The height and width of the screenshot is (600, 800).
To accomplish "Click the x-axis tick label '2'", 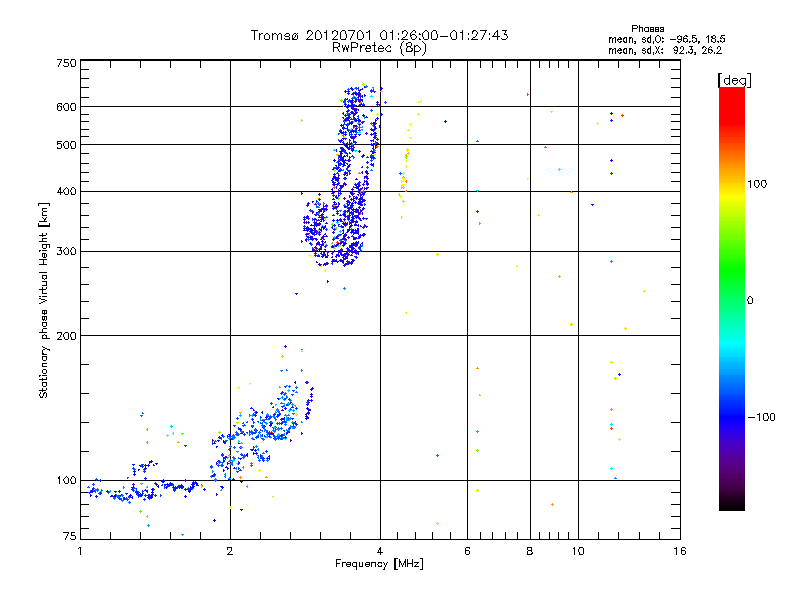I will pos(230,551).
